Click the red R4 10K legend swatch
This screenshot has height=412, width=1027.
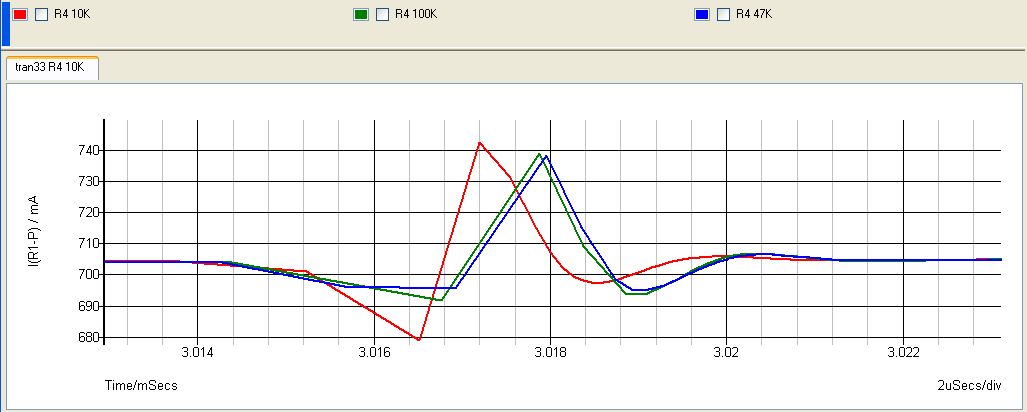pyautogui.click(x=20, y=15)
